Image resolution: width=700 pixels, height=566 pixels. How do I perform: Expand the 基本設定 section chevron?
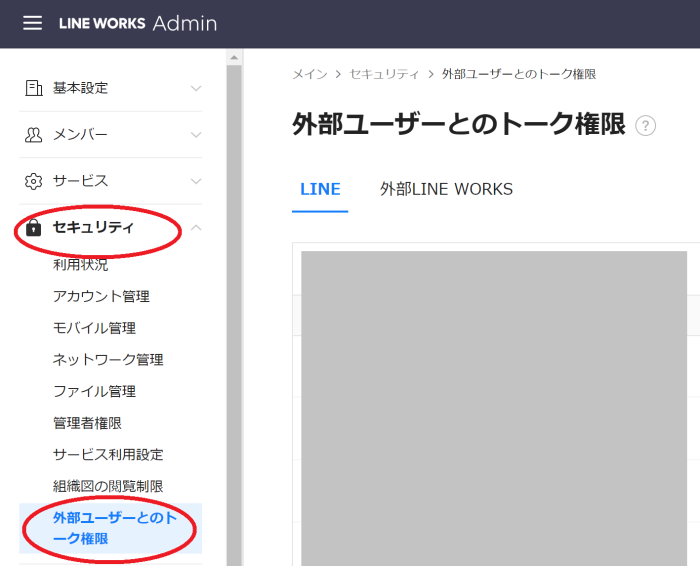coord(196,88)
